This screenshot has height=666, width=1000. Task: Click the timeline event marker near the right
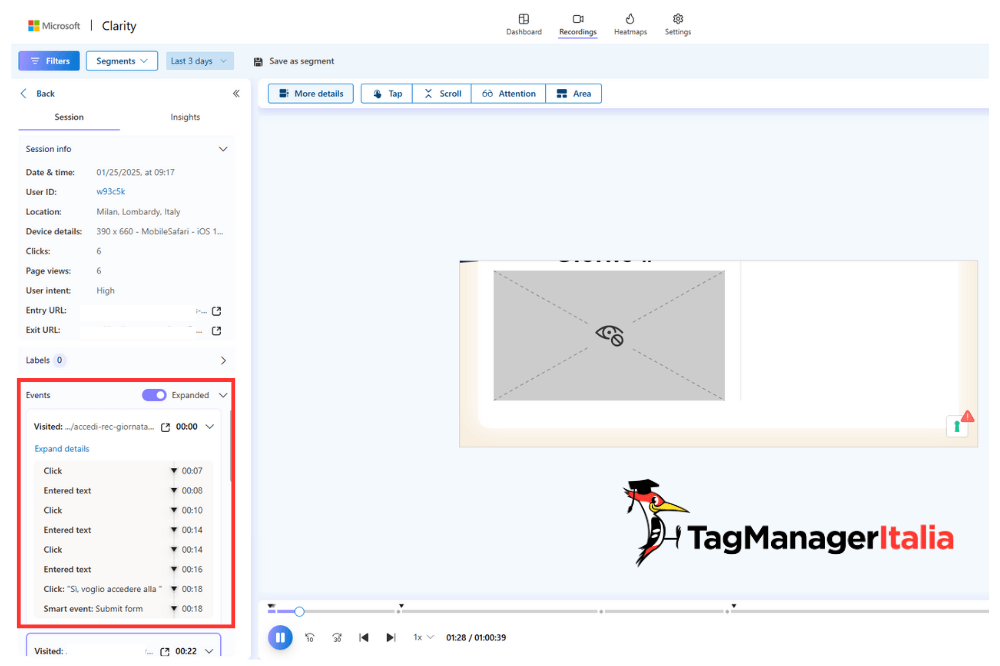click(733, 606)
